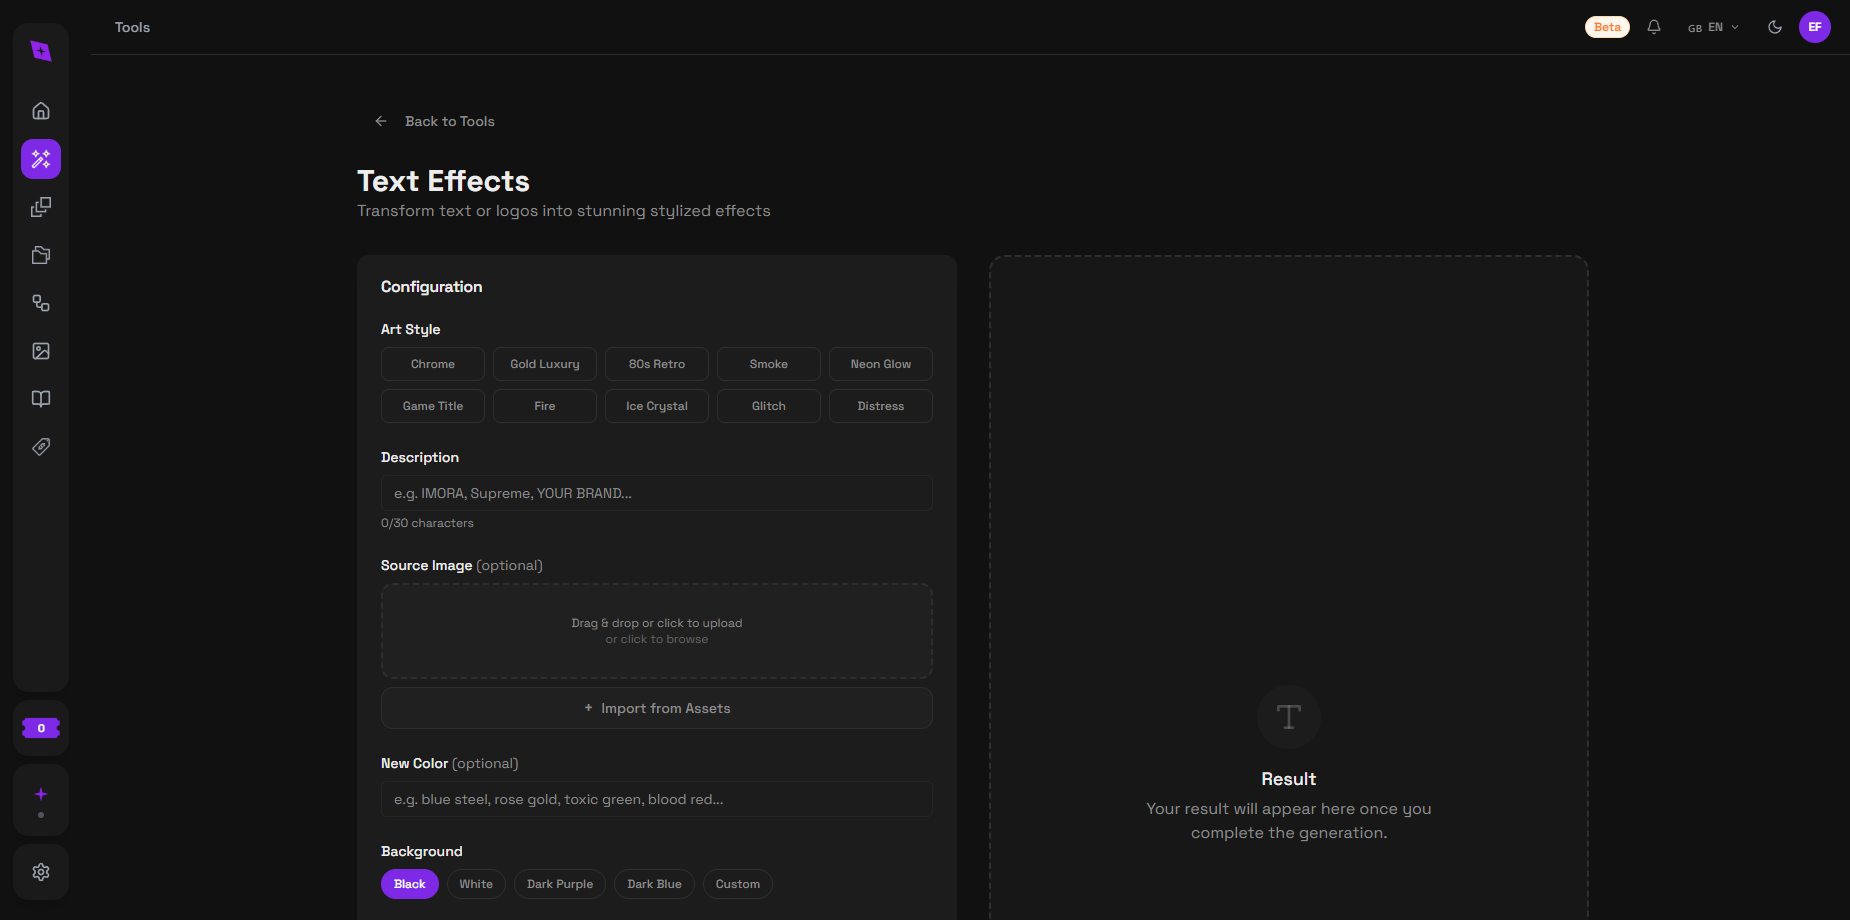The height and width of the screenshot is (920, 1850).
Task: Select the Game Title art style
Action: click(x=433, y=406)
